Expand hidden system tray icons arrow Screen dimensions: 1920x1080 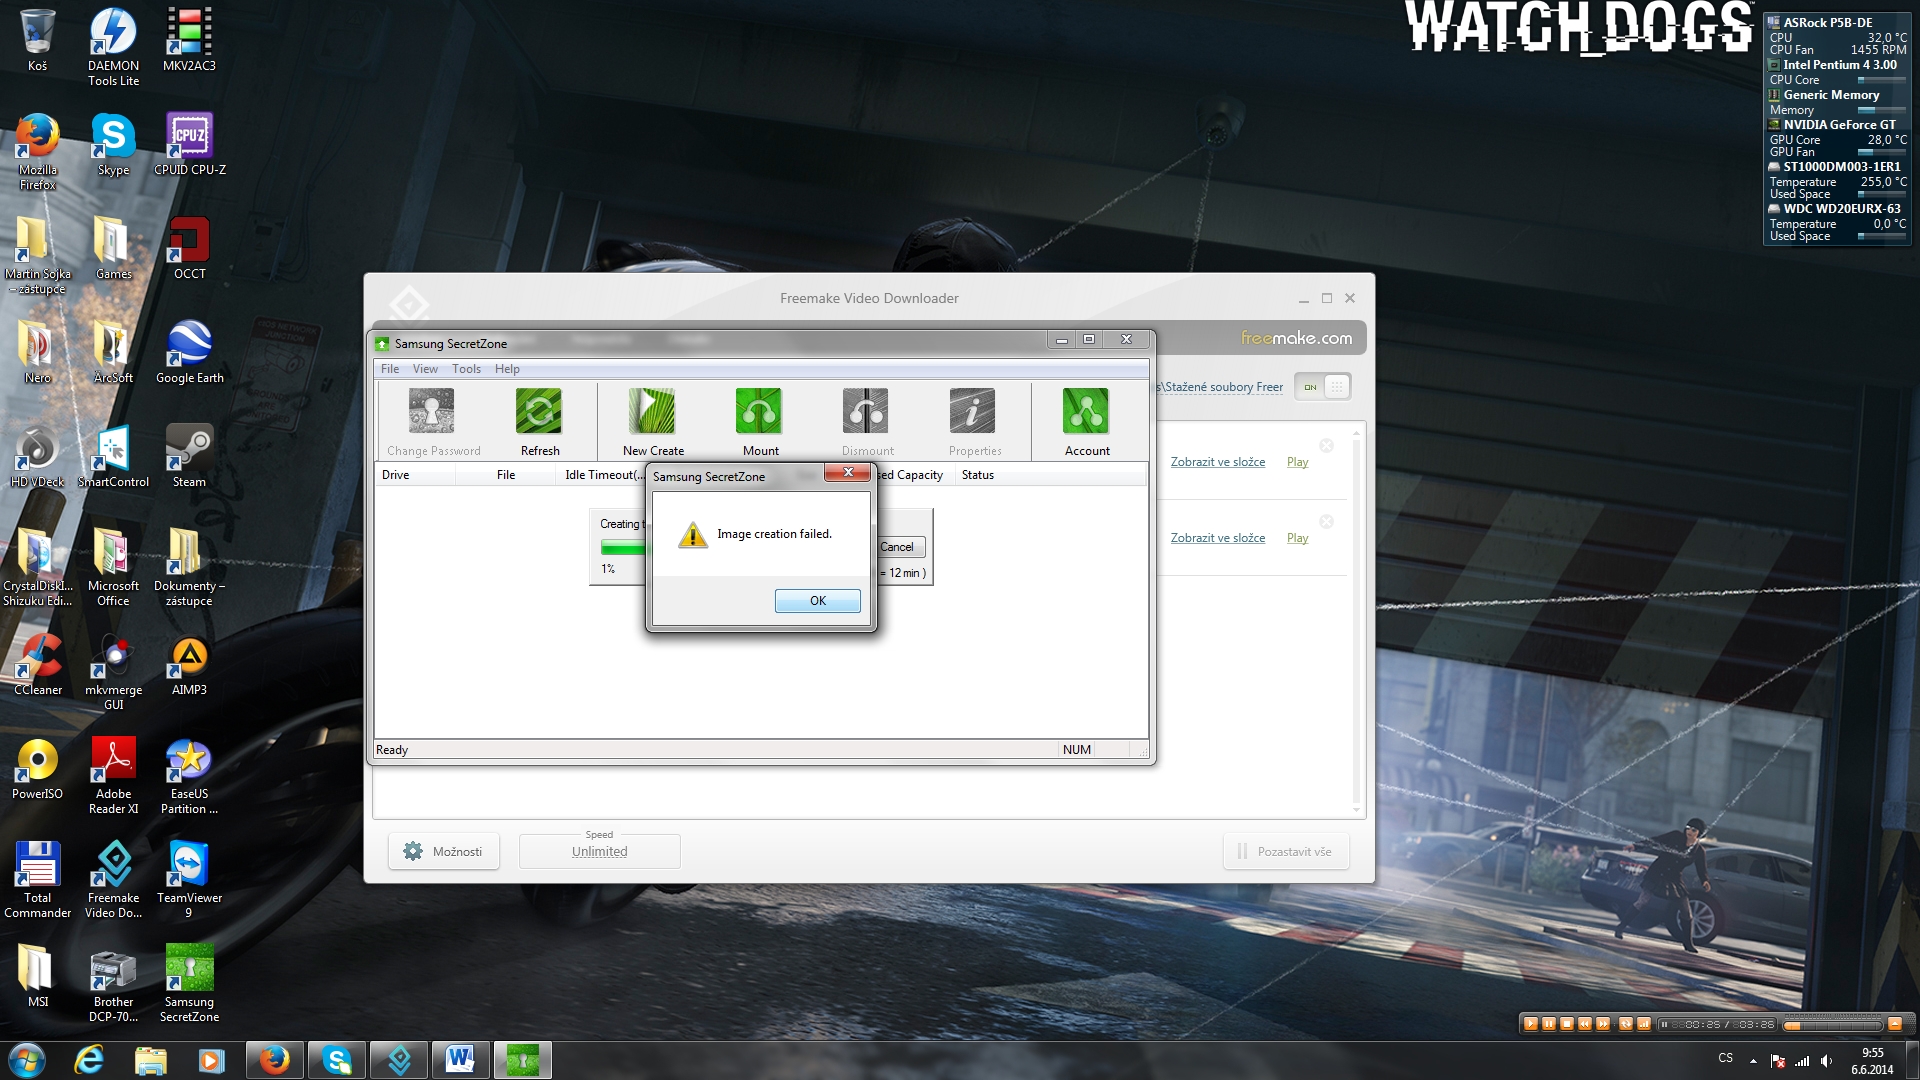coord(1753,1060)
